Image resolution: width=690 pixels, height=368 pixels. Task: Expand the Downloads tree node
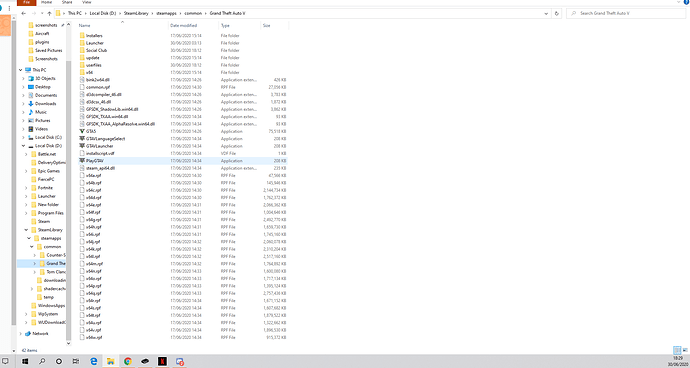tap(23, 104)
